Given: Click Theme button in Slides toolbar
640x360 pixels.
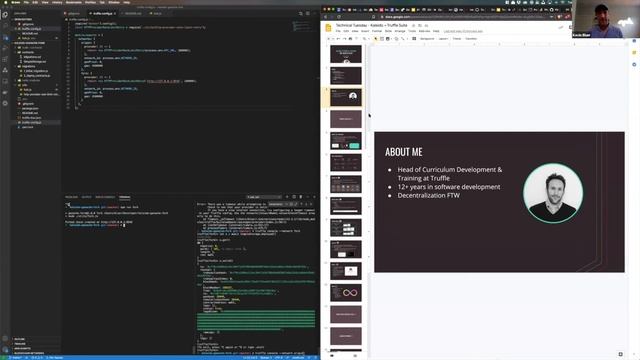Looking at the screenshot, I should pos(457,39).
